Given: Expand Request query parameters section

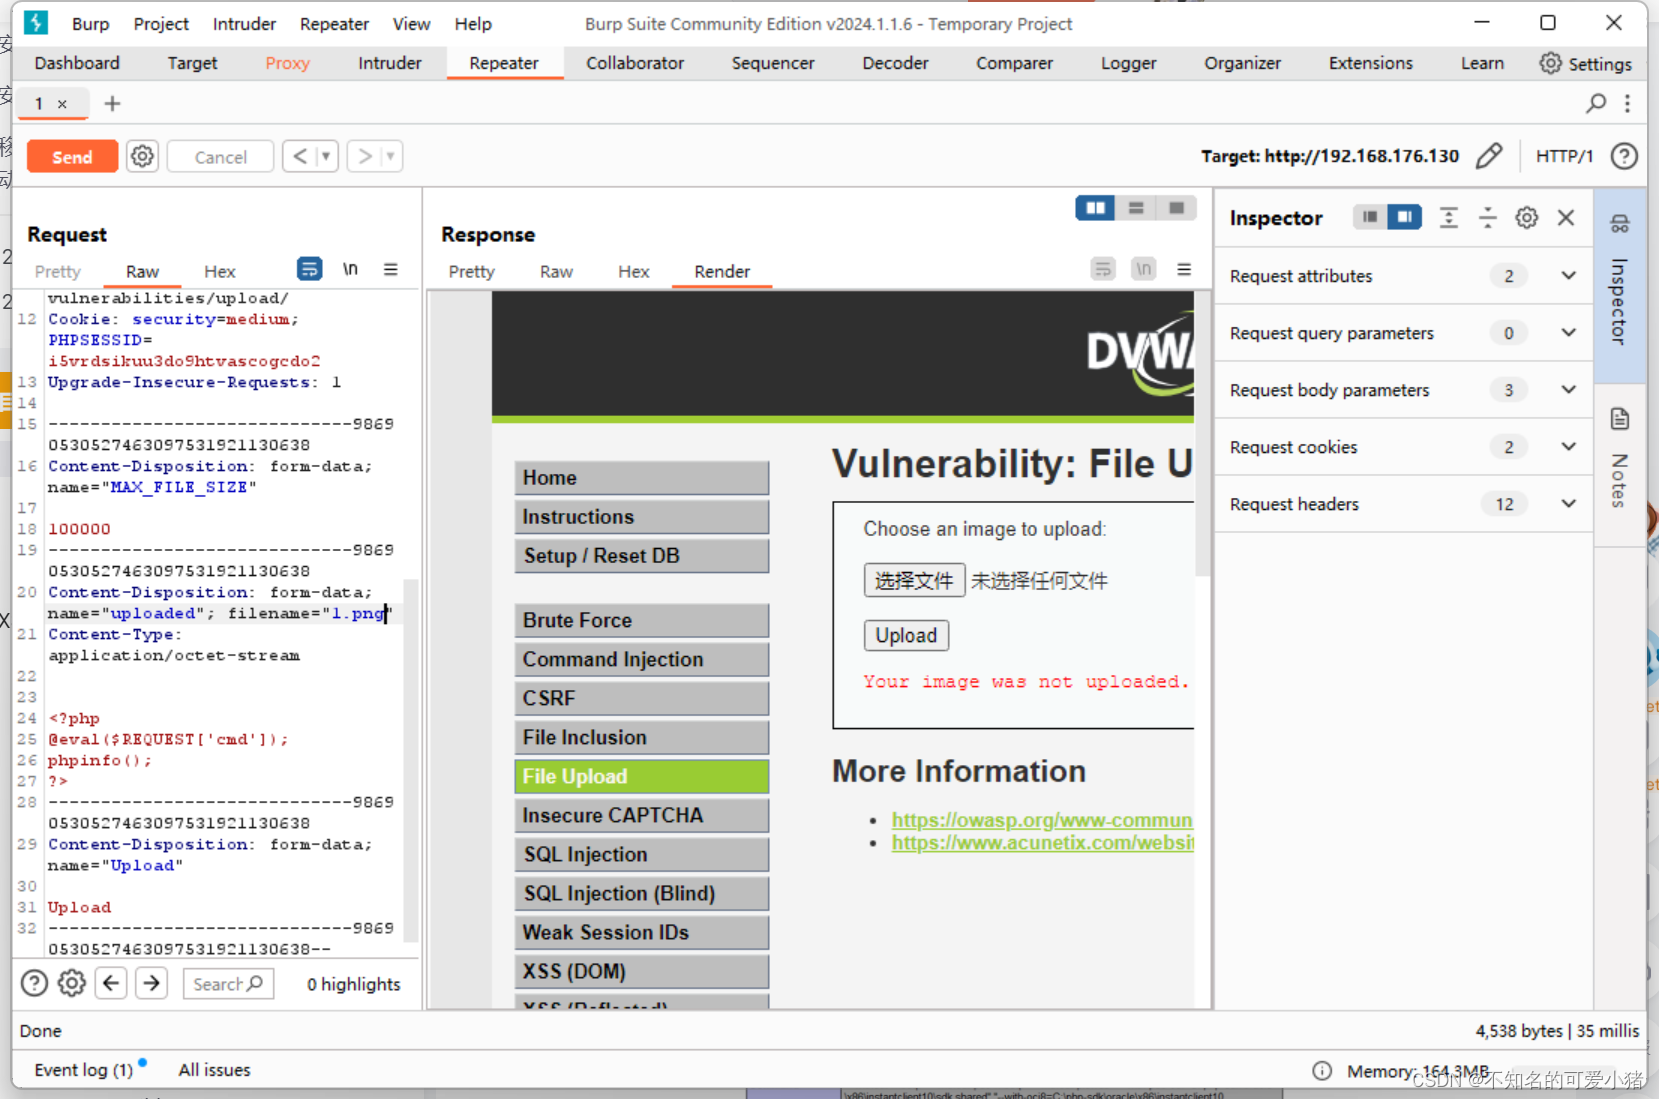Looking at the screenshot, I should pos(1403,333).
